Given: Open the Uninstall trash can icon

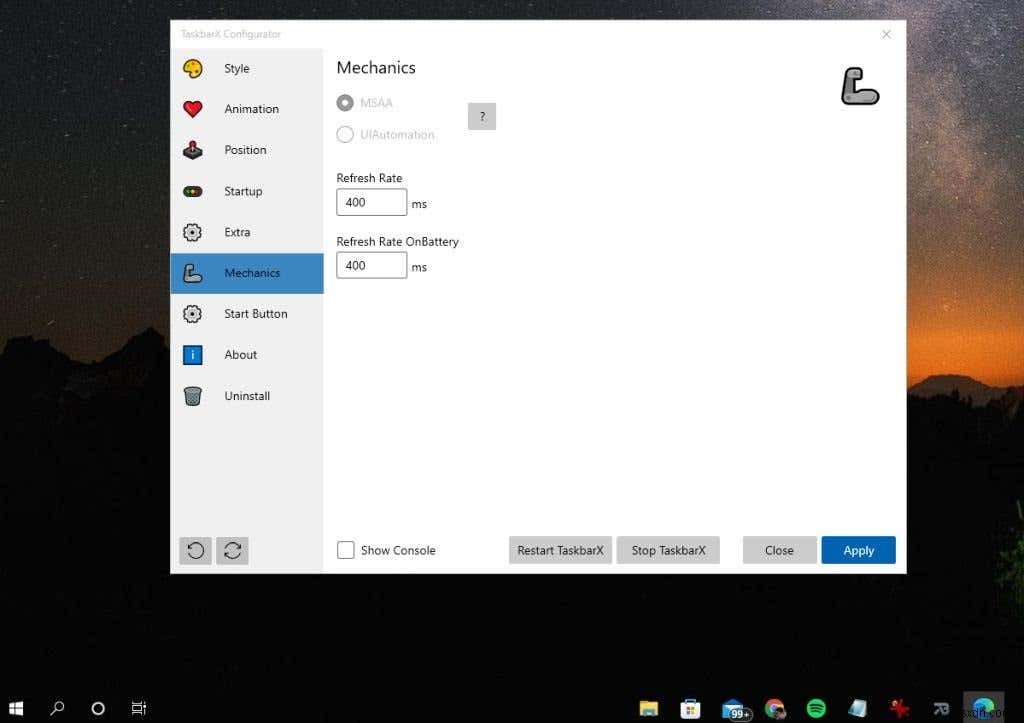Looking at the screenshot, I should tap(193, 396).
